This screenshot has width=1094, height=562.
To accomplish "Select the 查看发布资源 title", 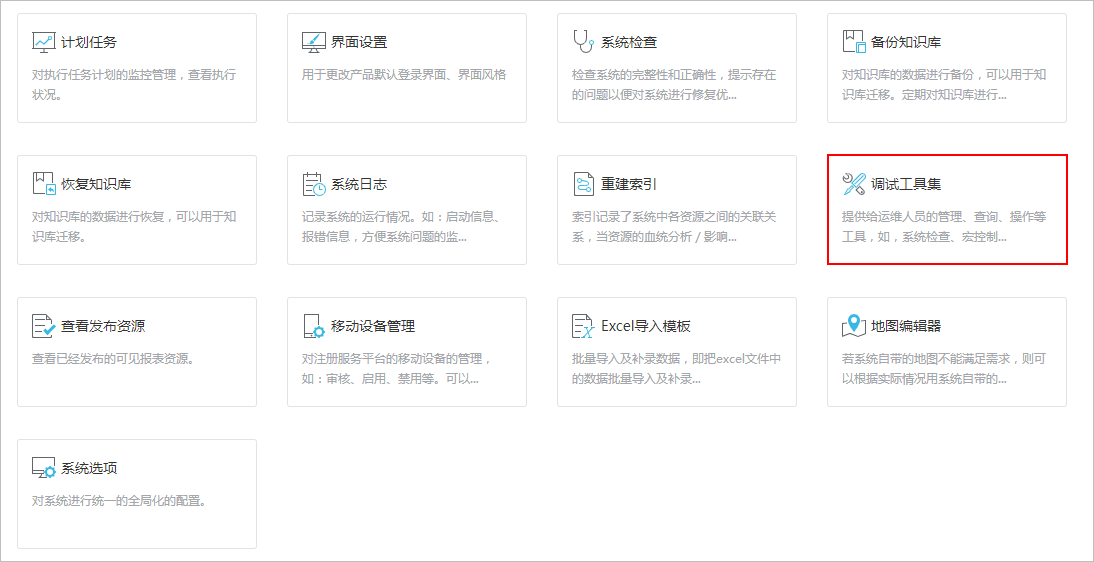I will point(103,326).
